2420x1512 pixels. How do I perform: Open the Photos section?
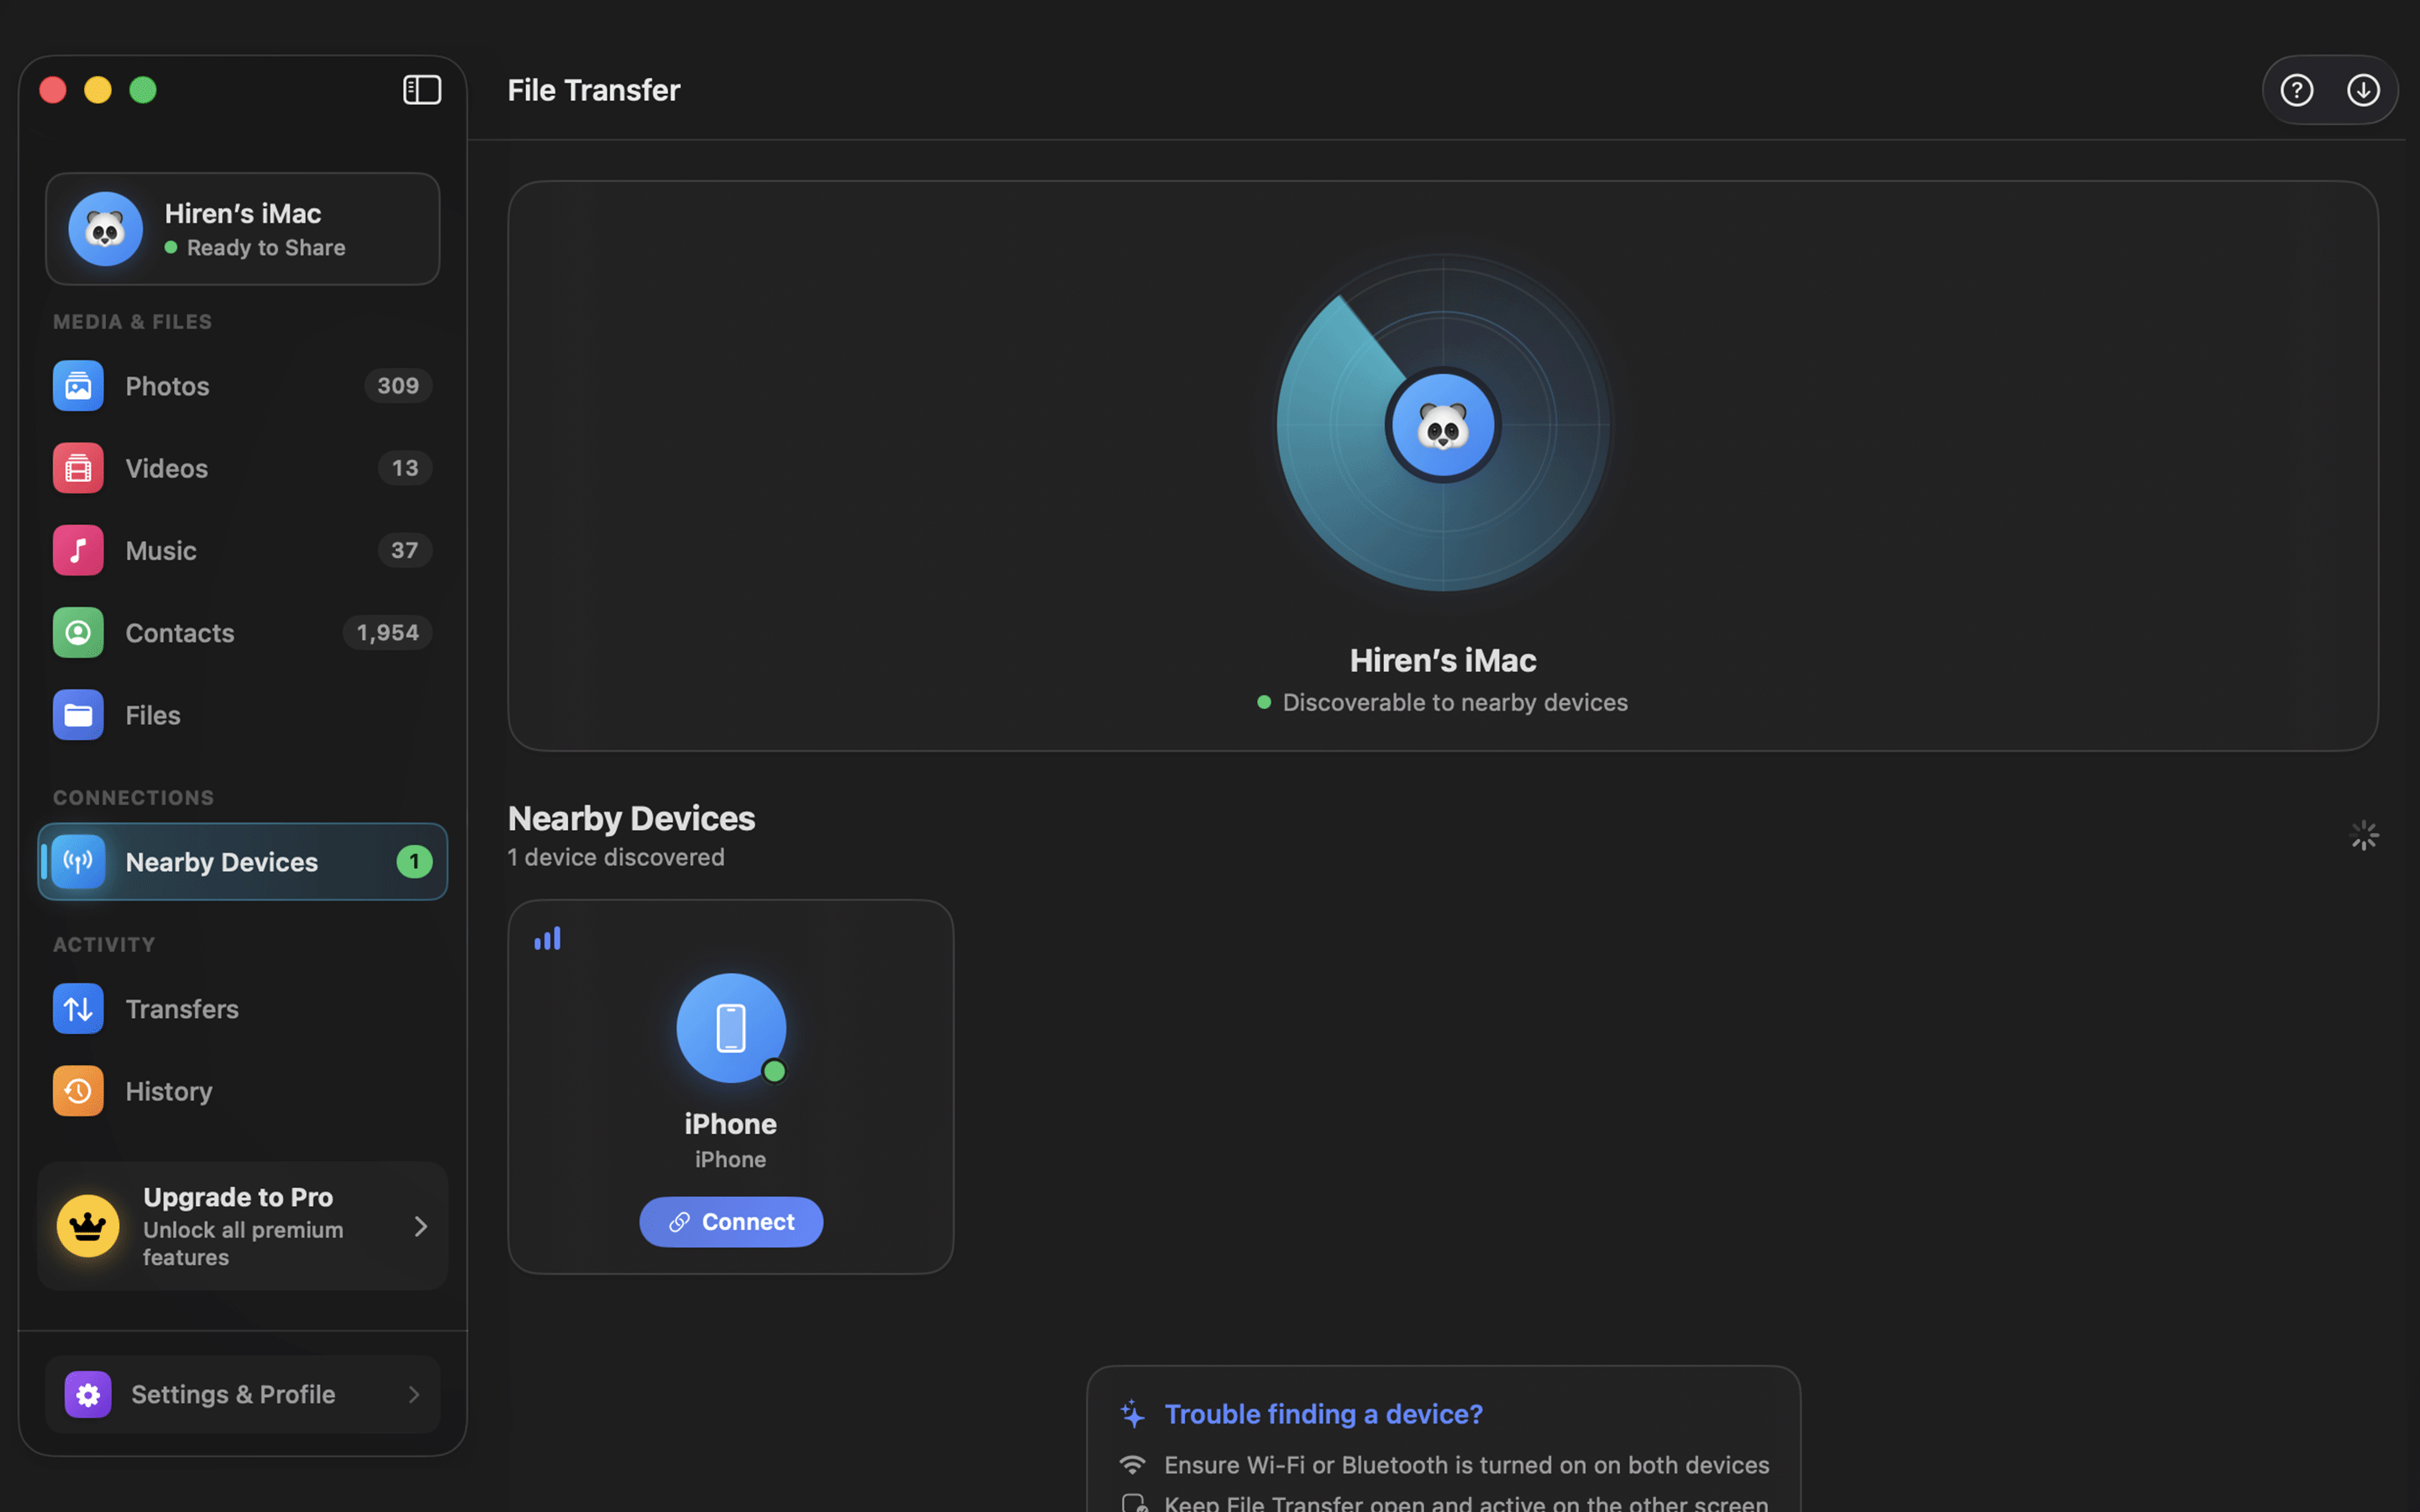point(243,386)
